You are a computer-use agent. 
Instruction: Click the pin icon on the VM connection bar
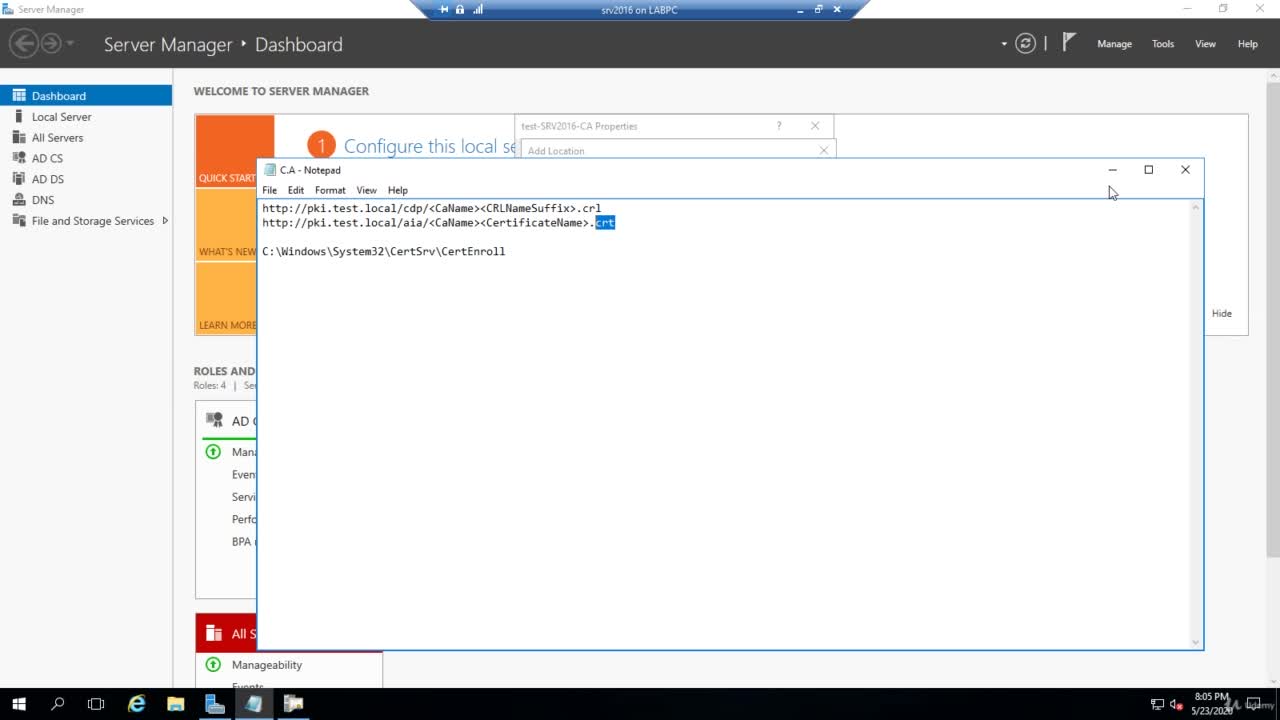(444, 9)
